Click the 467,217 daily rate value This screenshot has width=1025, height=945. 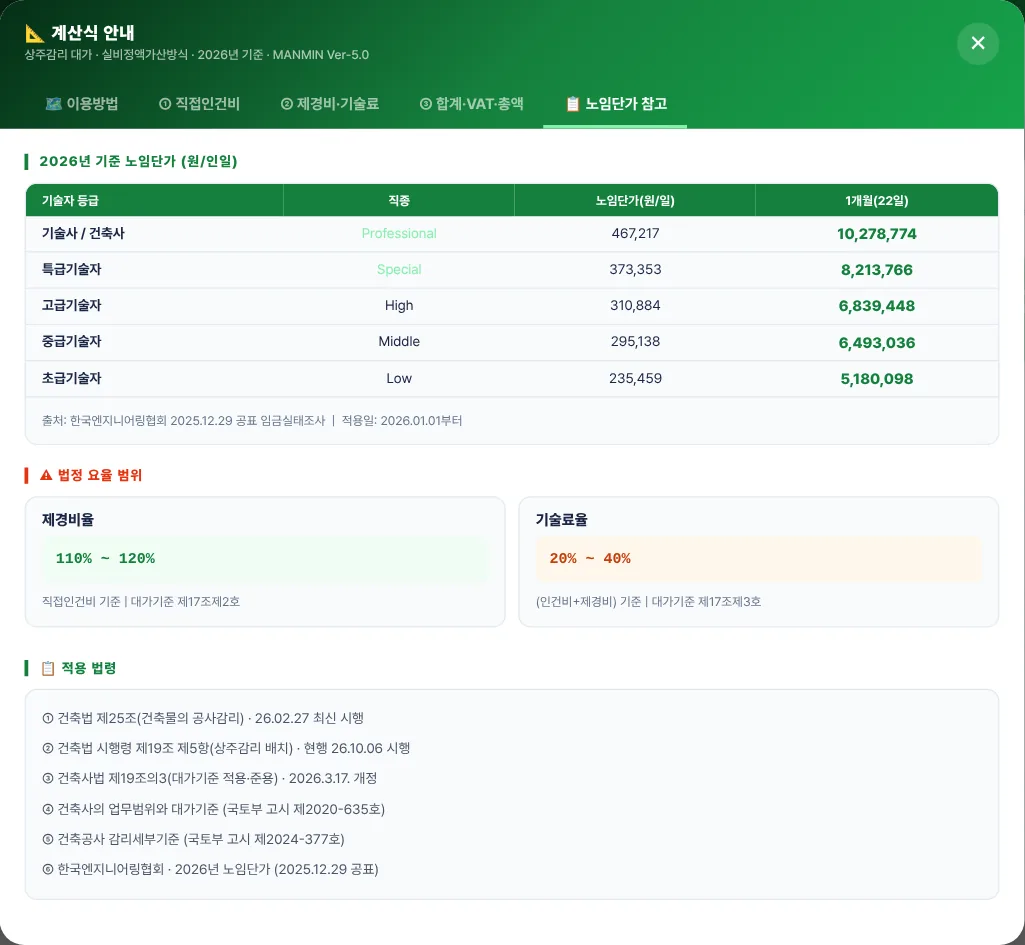tap(635, 233)
